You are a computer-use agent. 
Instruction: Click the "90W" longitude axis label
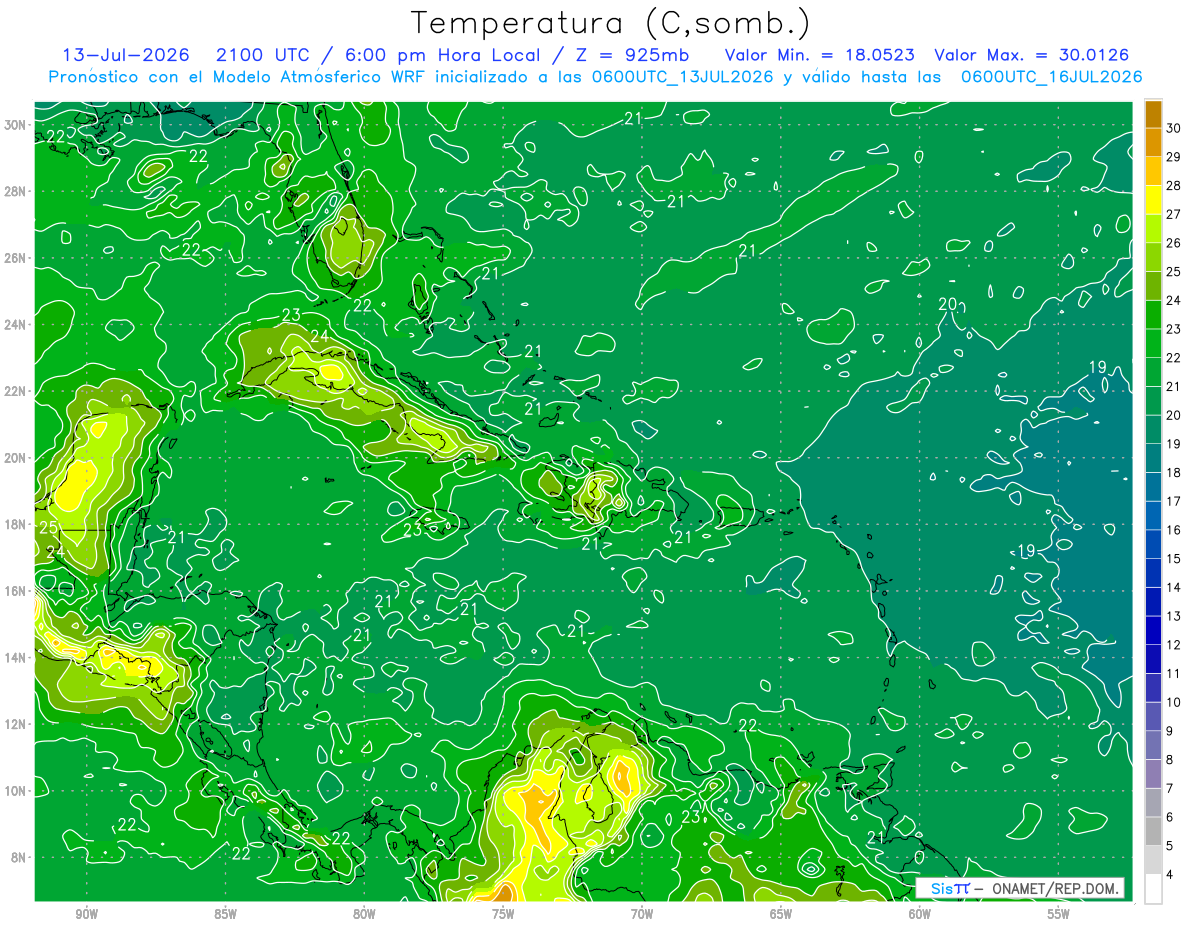(86, 914)
